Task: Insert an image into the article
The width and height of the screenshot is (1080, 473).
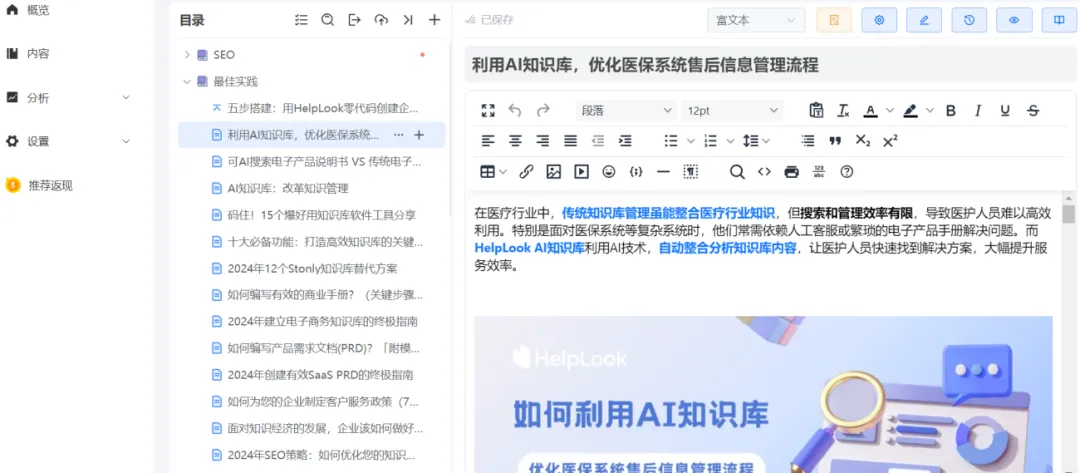Action: pyautogui.click(x=553, y=172)
